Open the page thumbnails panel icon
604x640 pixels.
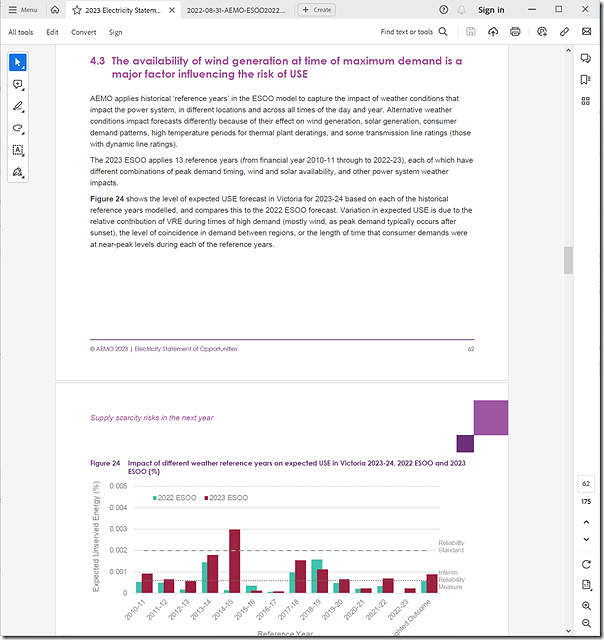(586, 101)
